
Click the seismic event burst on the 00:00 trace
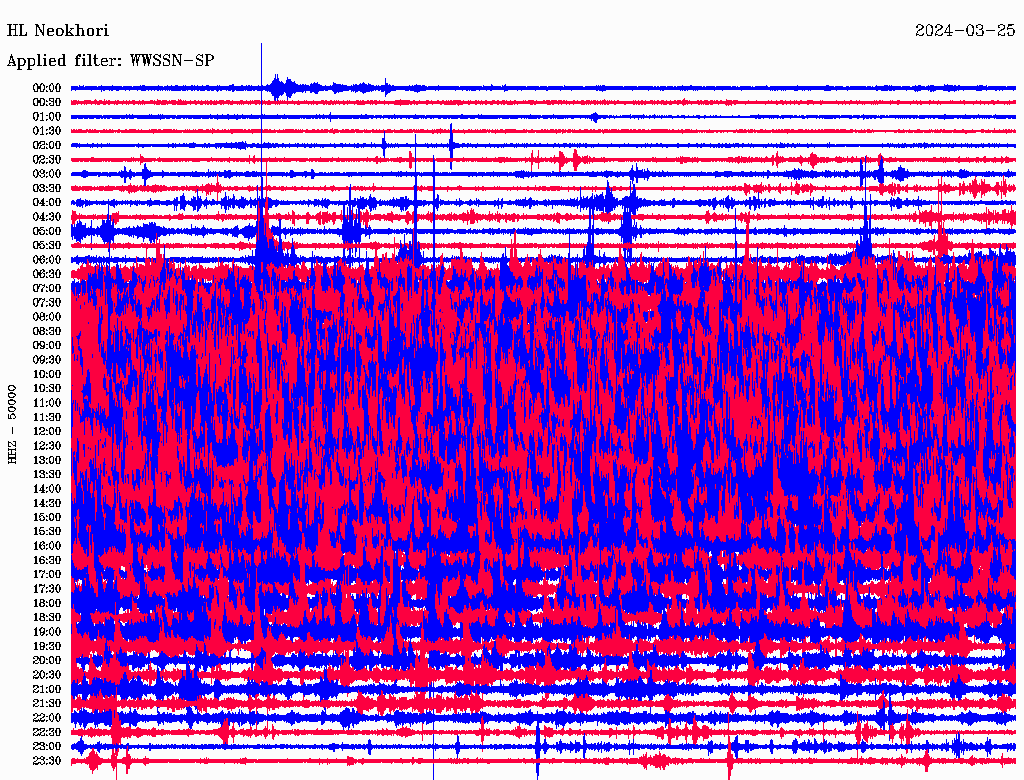pyautogui.click(x=280, y=88)
